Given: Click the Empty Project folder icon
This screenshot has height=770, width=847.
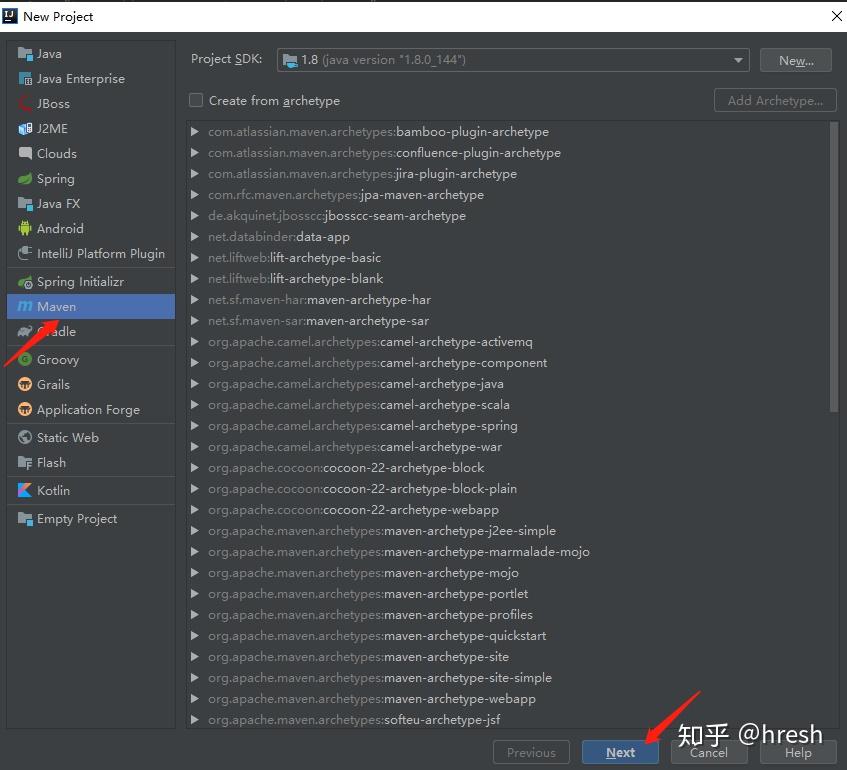Looking at the screenshot, I should pos(25,519).
